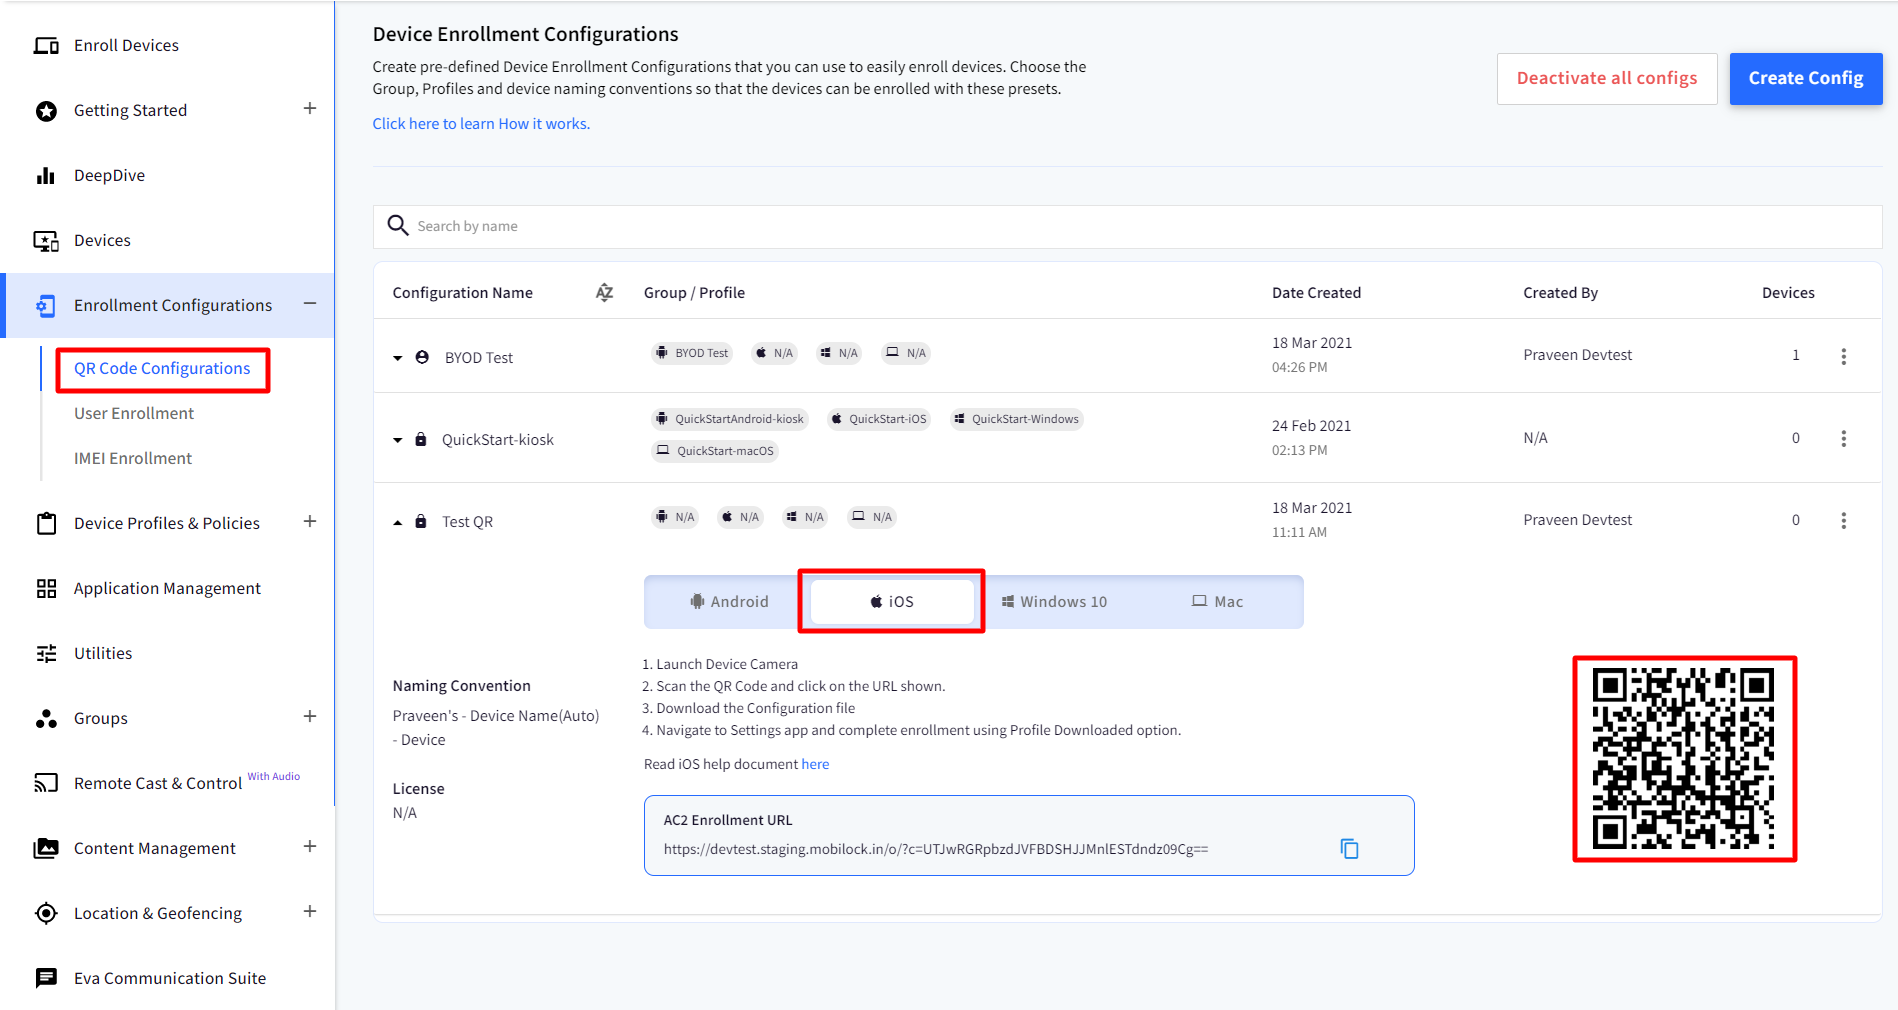Click the search magnifier icon
This screenshot has height=1010, width=1898.
(x=398, y=225)
